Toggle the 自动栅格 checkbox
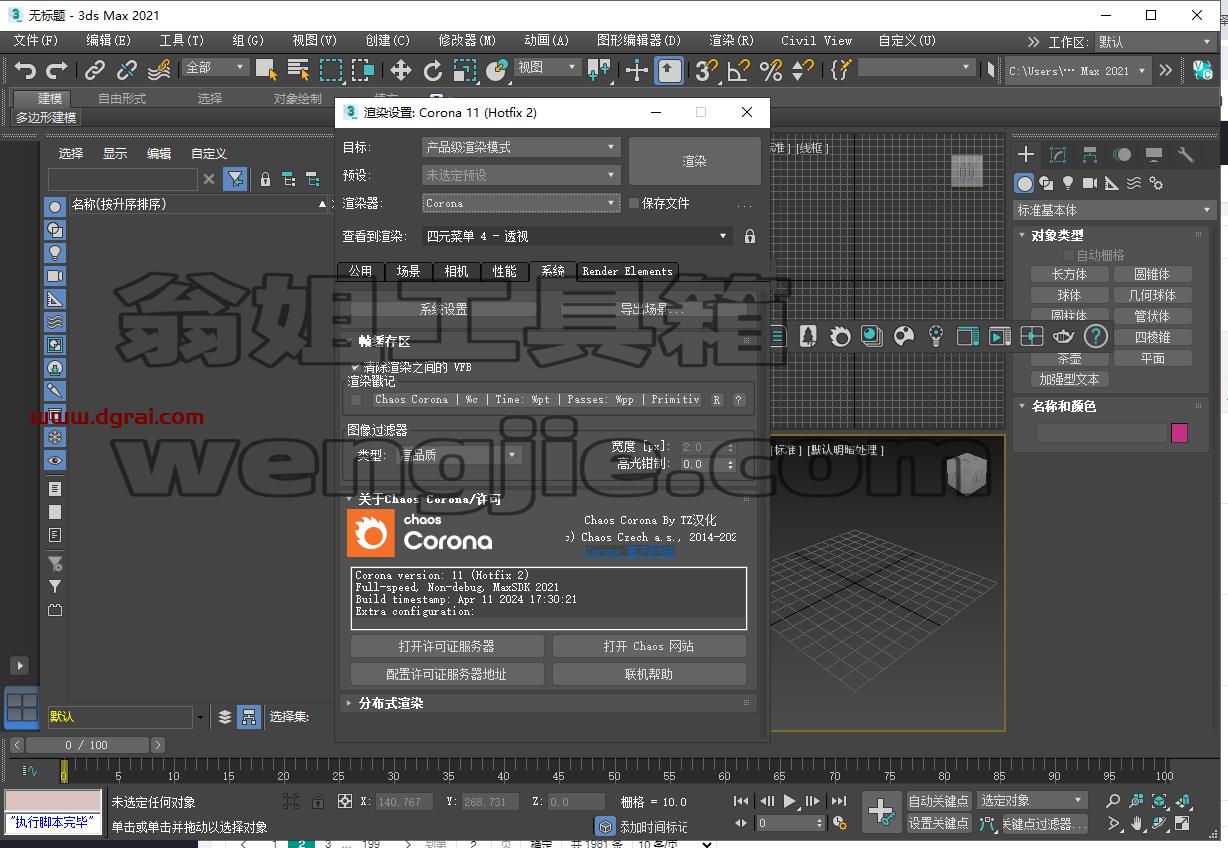1228x848 pixels. pyautogui.click(x=1068, y=255)
